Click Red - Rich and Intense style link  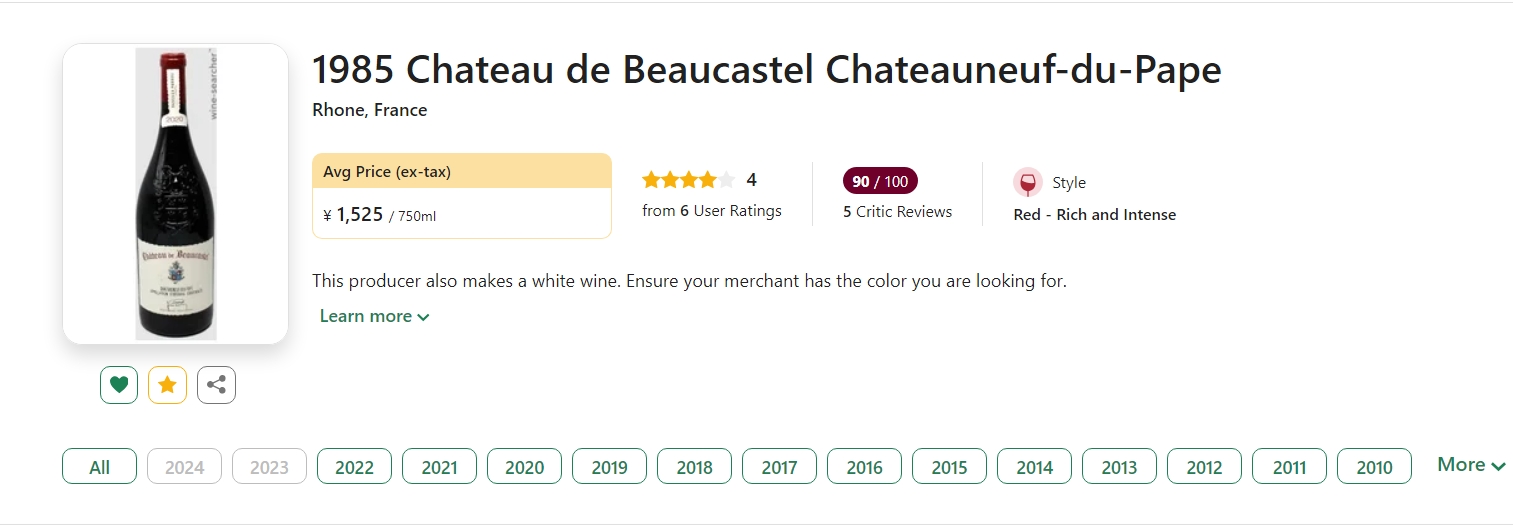1094,215
